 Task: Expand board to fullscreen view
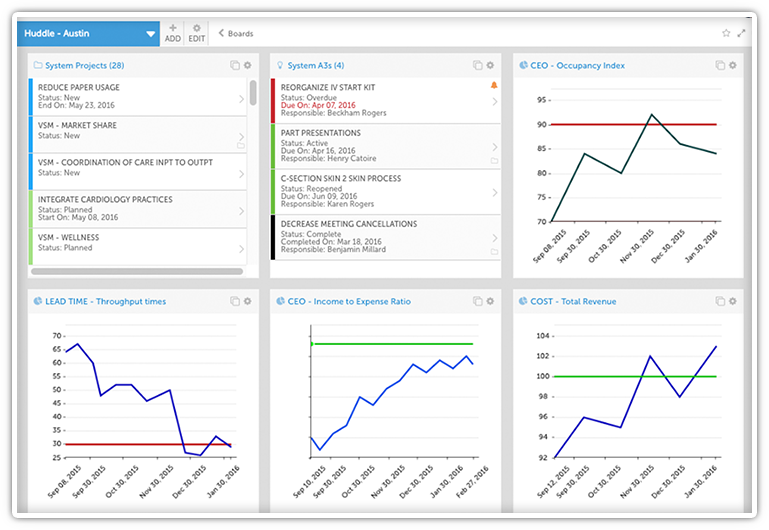(741, 33)
